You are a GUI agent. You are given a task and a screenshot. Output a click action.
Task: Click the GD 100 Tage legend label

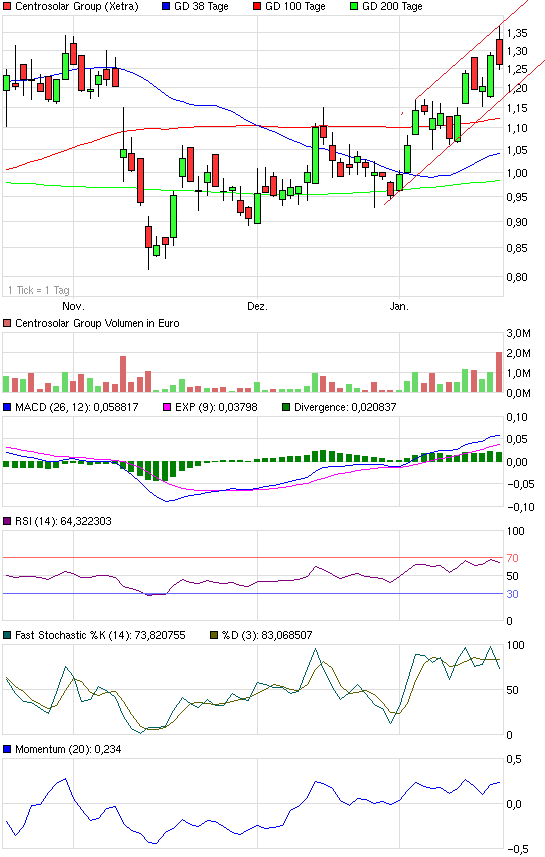pyautogui.click(x=295, y=7)
